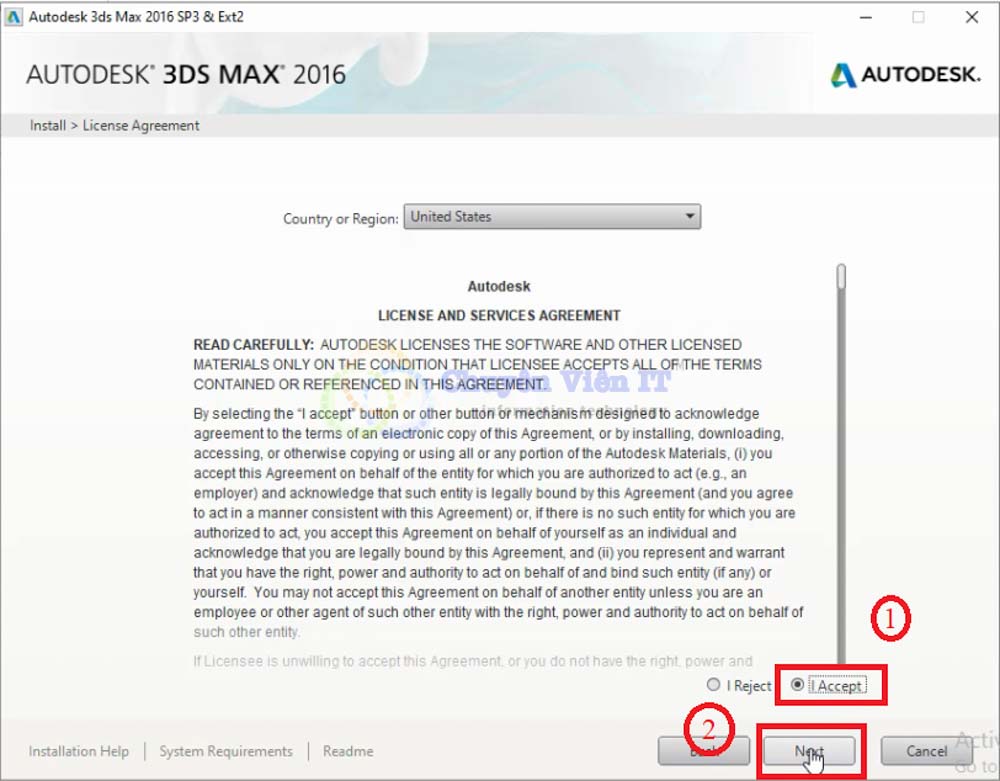Click the Autodesk app icon in title bar

[x=14, y=17]
